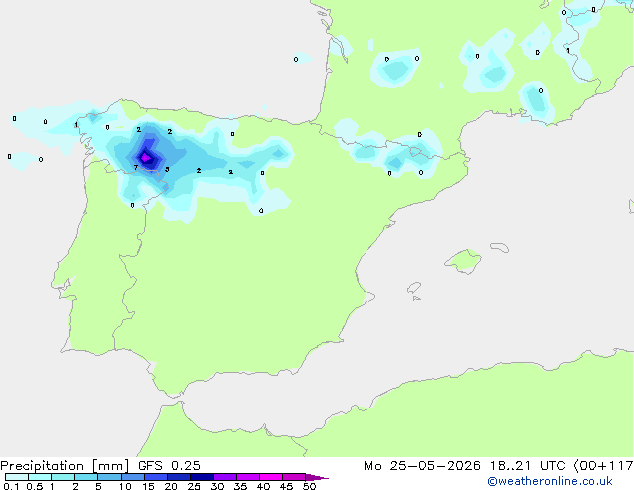The height and width of the screenshot is (490, 634).
Task: Click the 30 mm purple legend swatch
Action: click(224, 477)
